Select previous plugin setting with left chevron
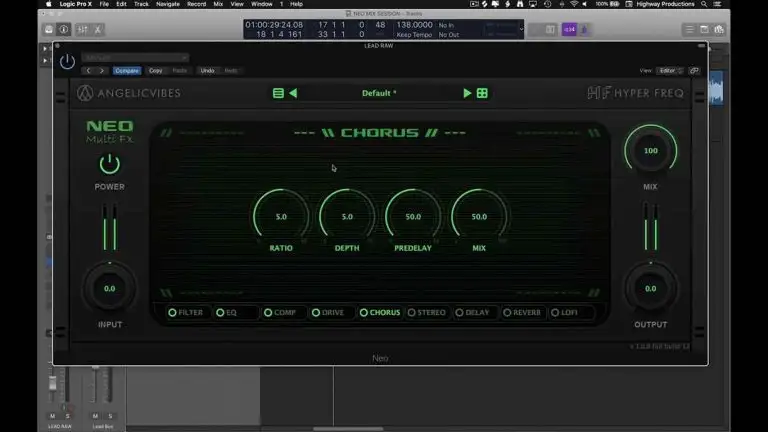768x432 pixels. (x=88, y=71)
